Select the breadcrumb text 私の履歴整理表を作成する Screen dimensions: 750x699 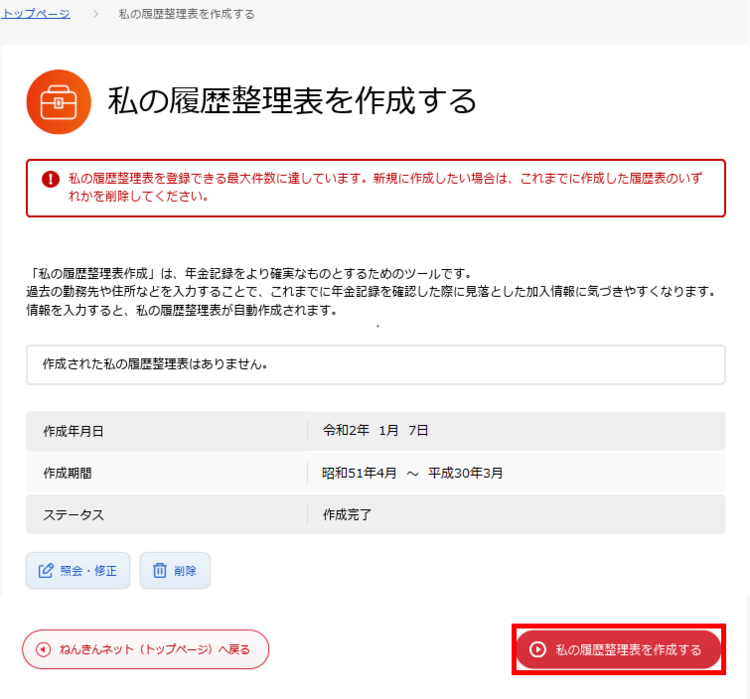pos(187,14)
